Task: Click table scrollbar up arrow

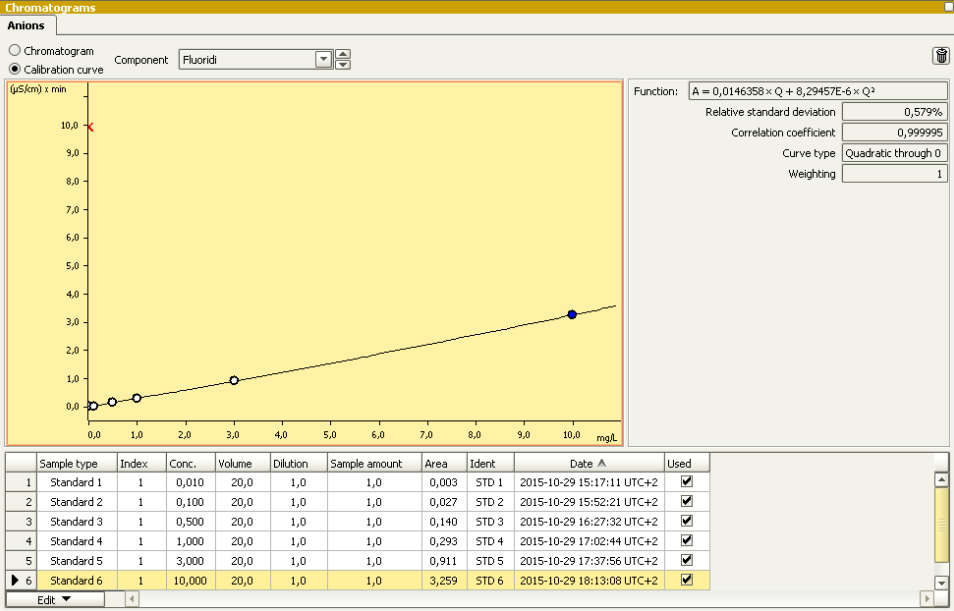Action: coord(941,480)
